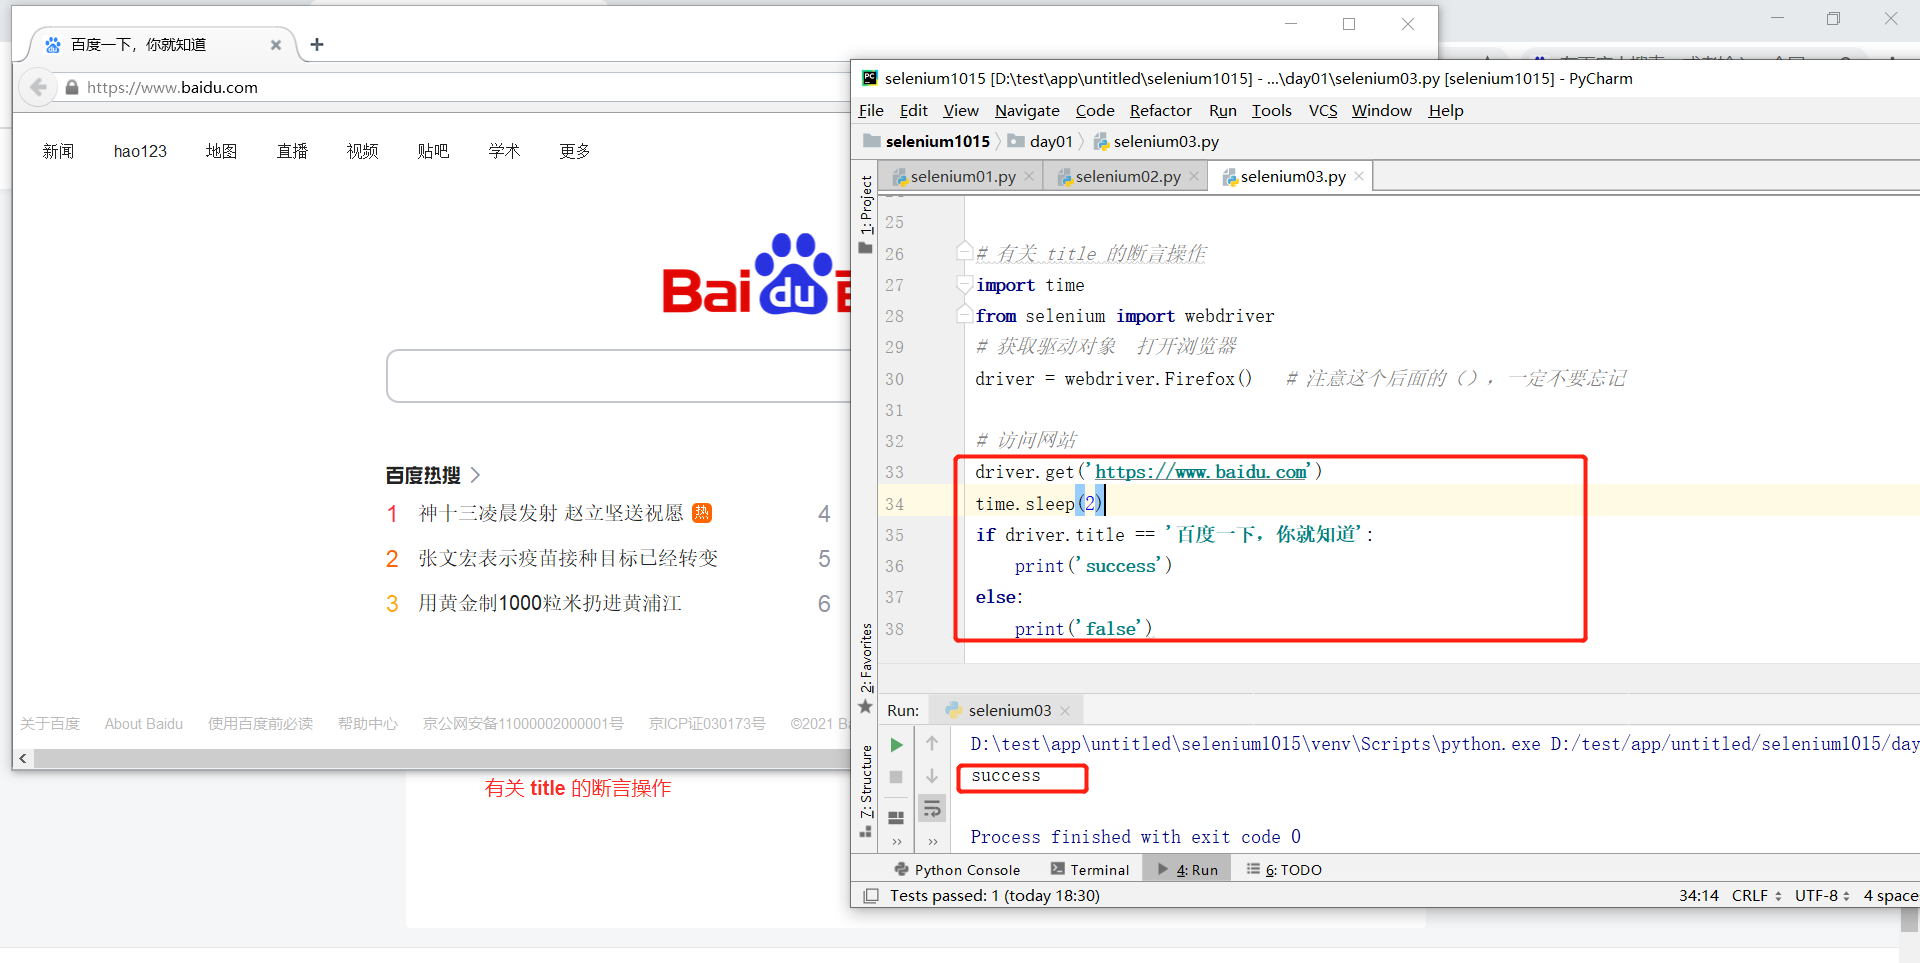
Task: Open the Help menu
Action: (1446, 111)
